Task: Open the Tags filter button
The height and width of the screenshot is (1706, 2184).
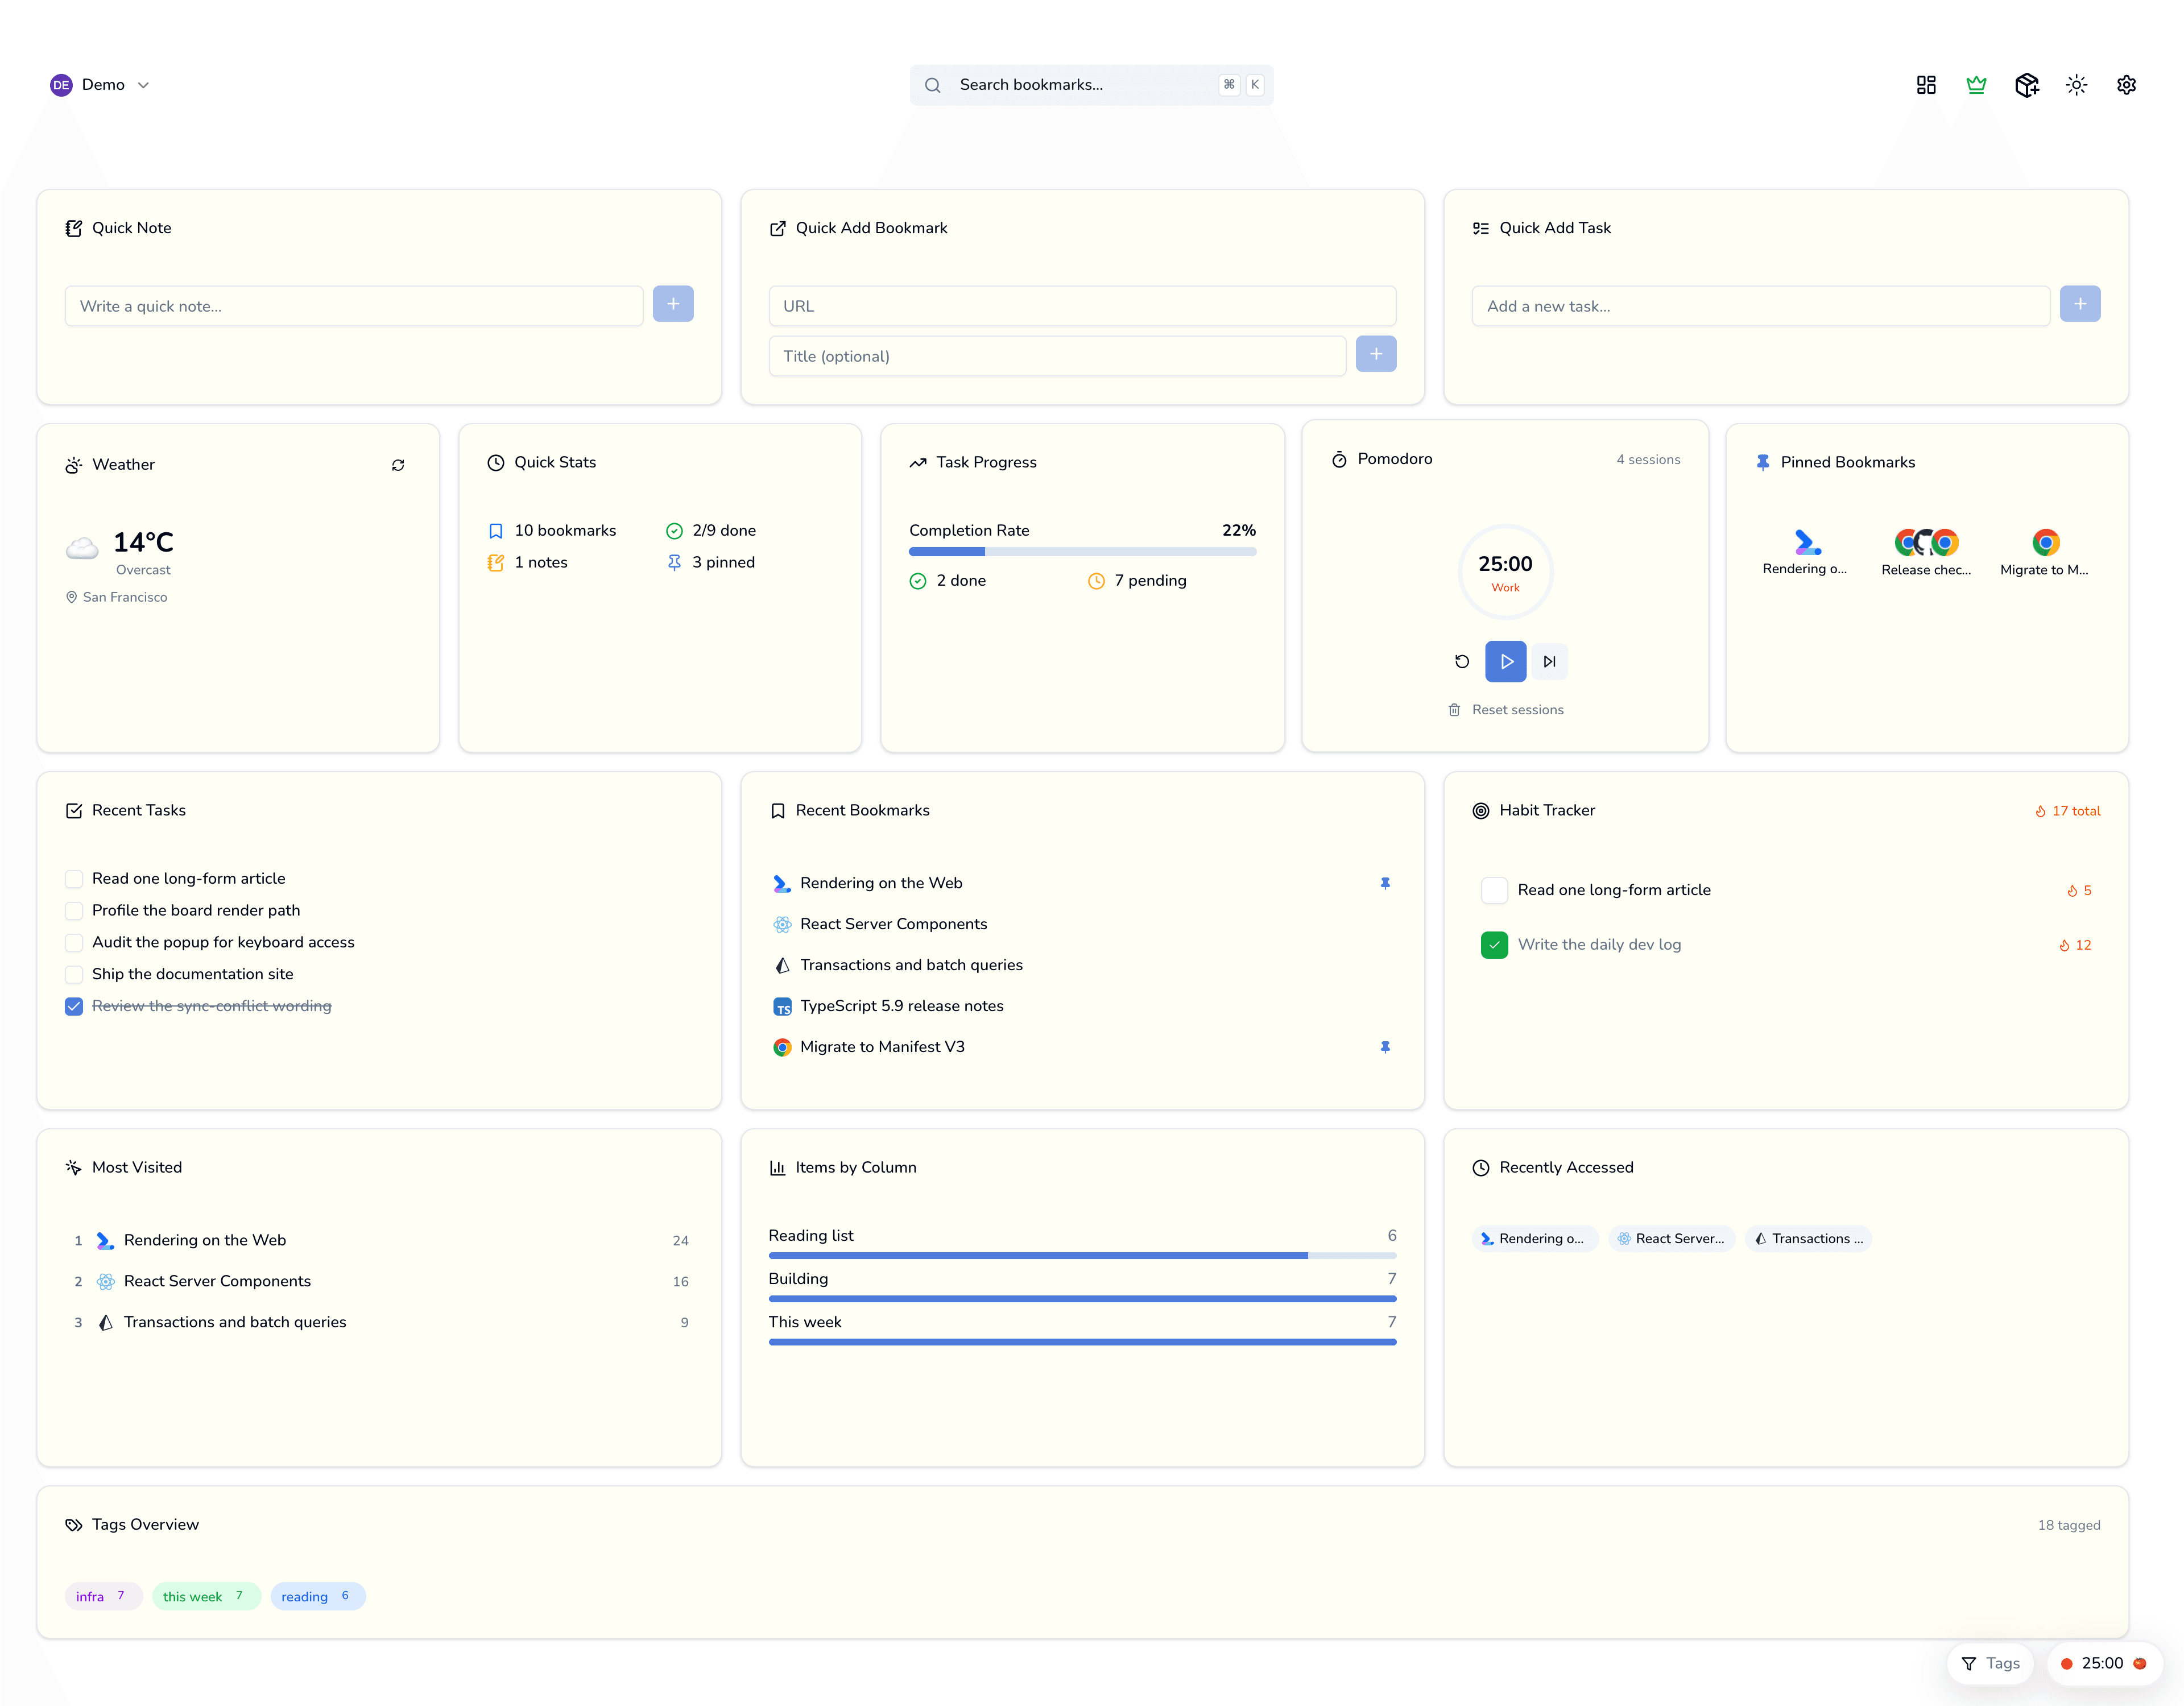Action: (1990, 1664)
